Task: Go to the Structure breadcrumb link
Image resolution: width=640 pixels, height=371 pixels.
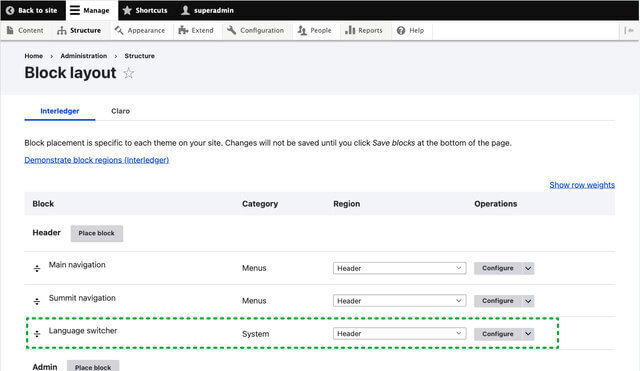Action: click(x=140, y=56)
